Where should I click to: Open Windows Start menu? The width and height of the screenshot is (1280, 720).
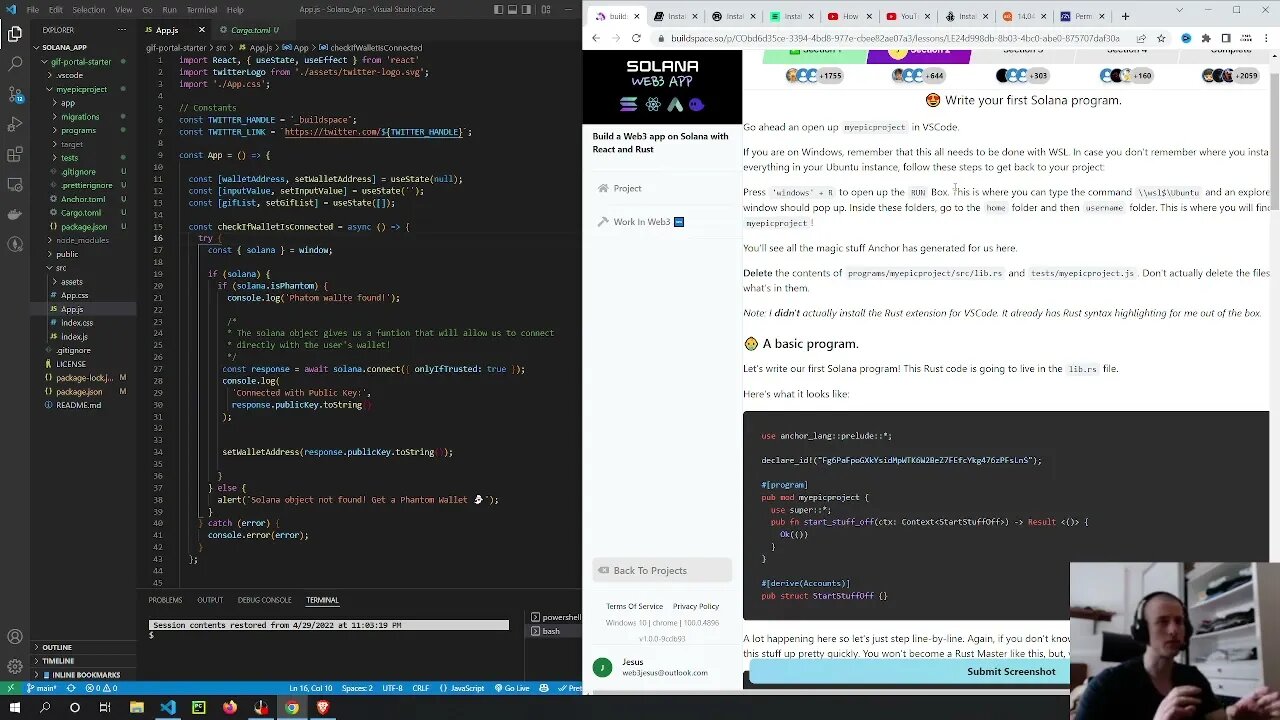pos(14,708)
